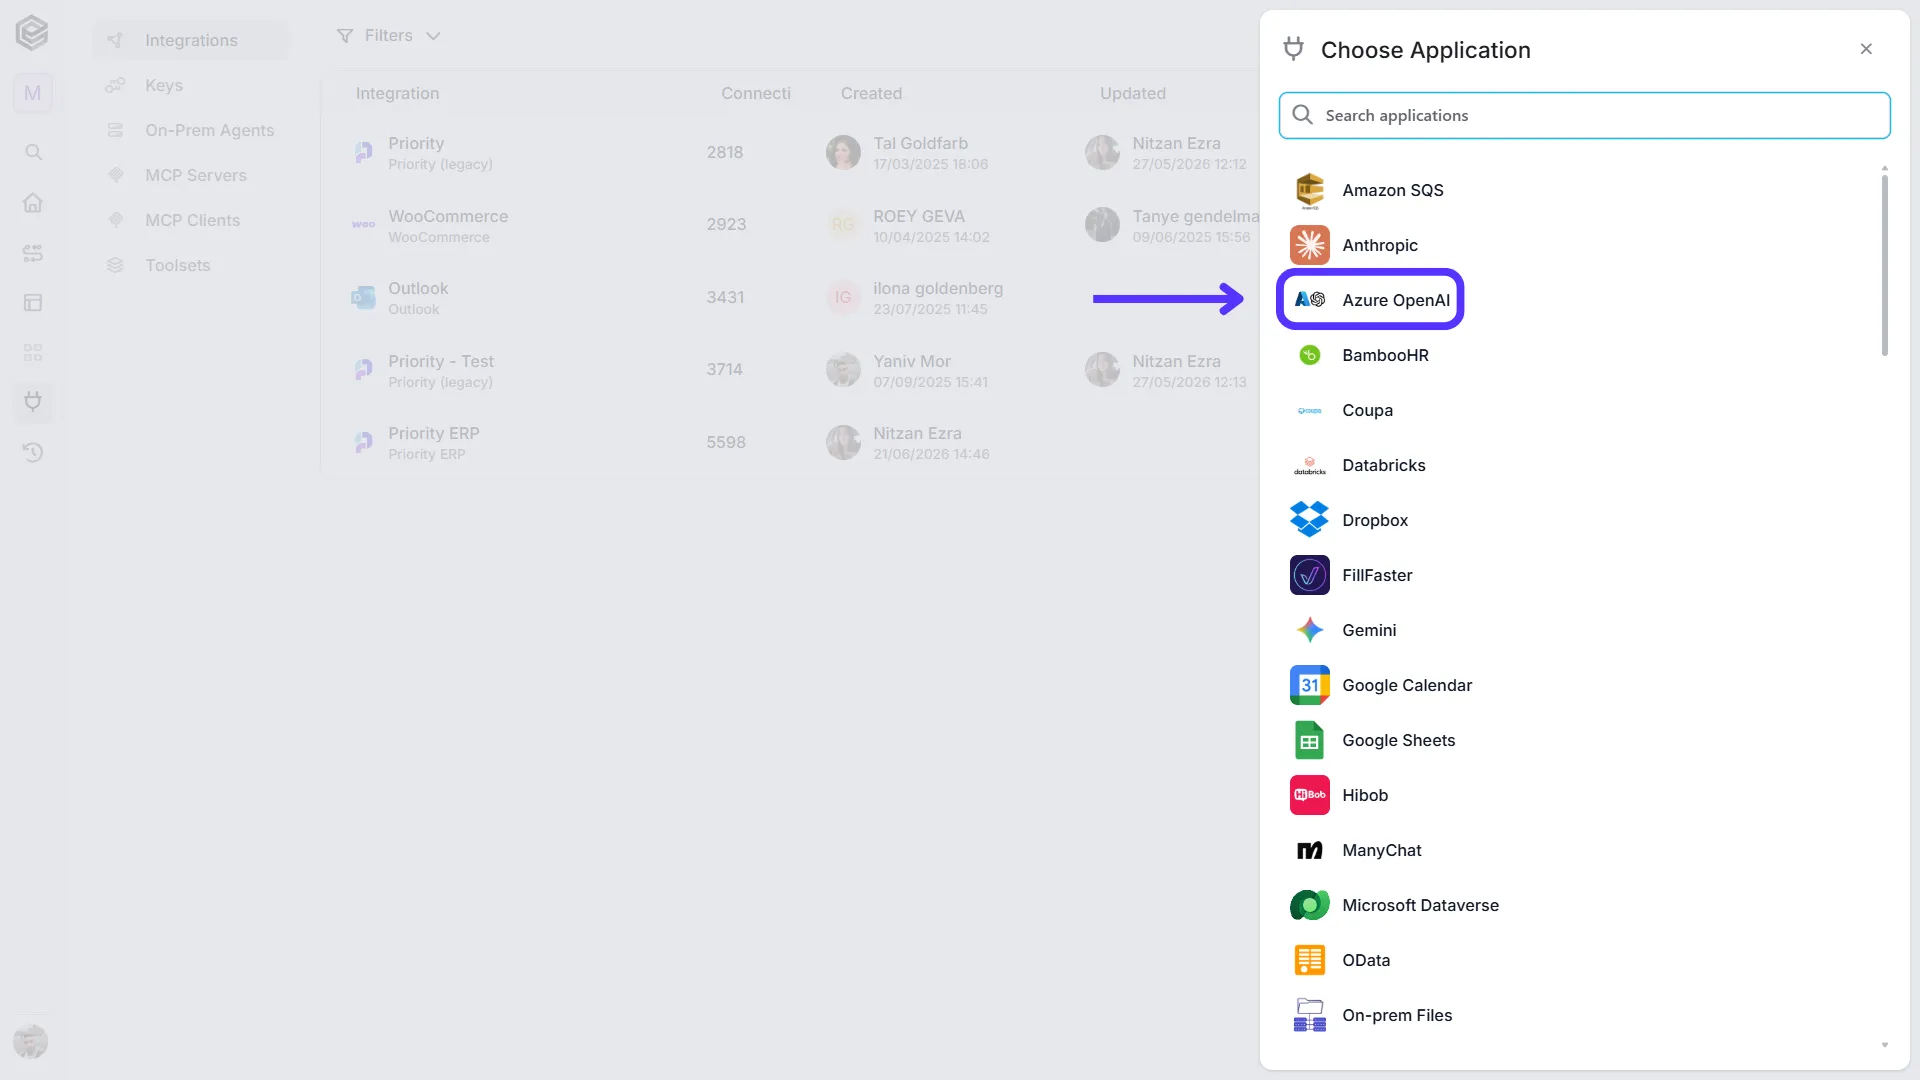Click the app logo at top left
1920x1080 pixels.
(32, 33)
